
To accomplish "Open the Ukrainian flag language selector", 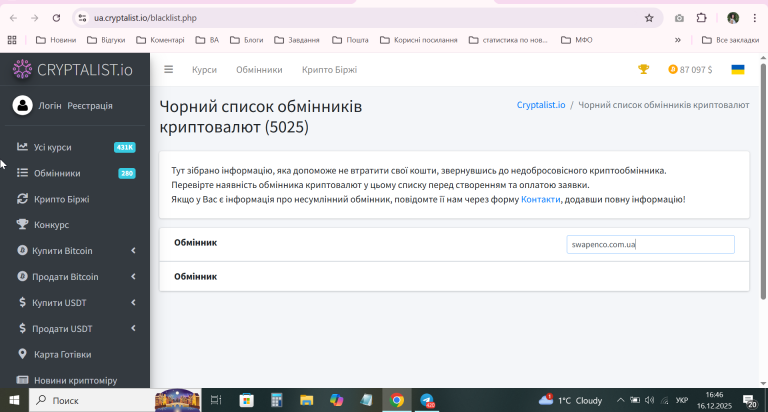I will 738,70.
